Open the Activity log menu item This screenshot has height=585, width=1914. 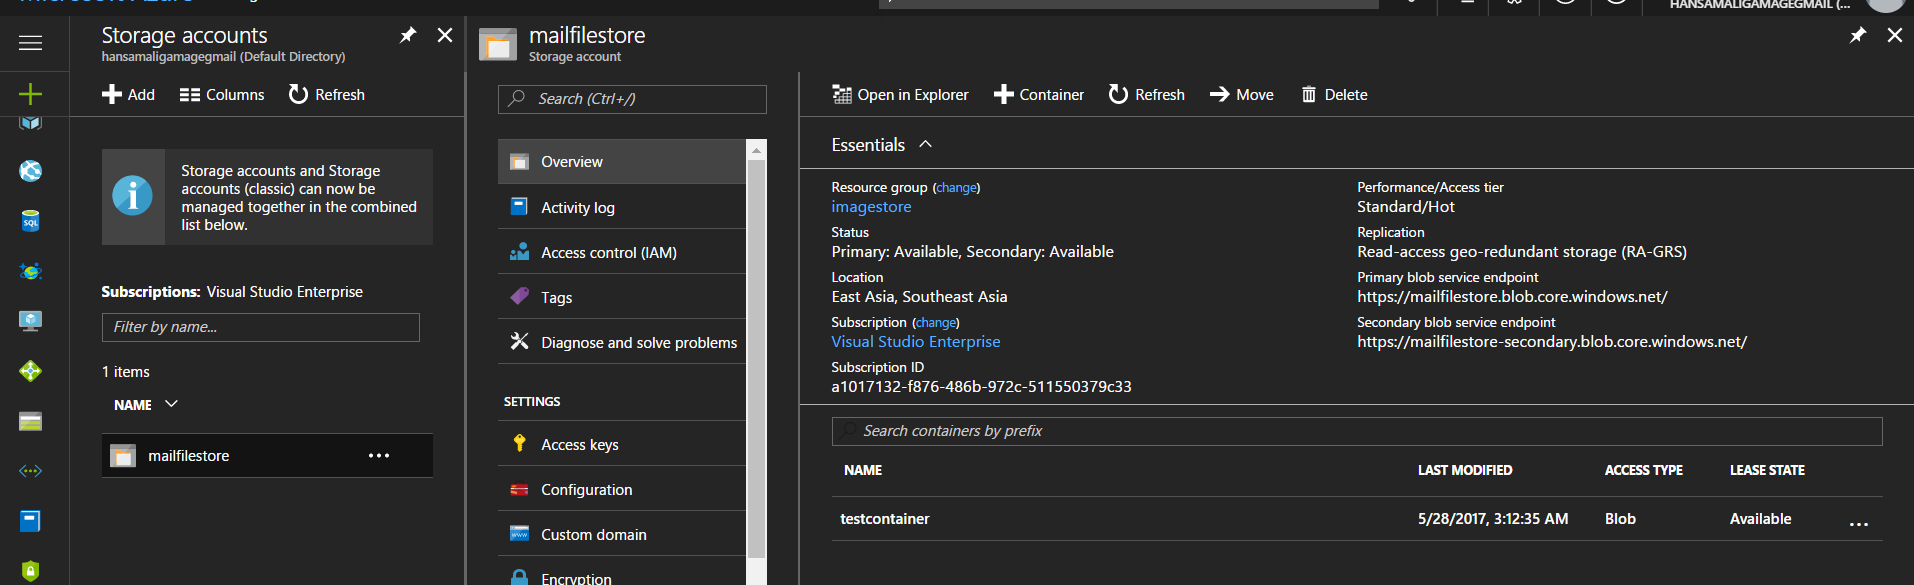pos(622,207)
